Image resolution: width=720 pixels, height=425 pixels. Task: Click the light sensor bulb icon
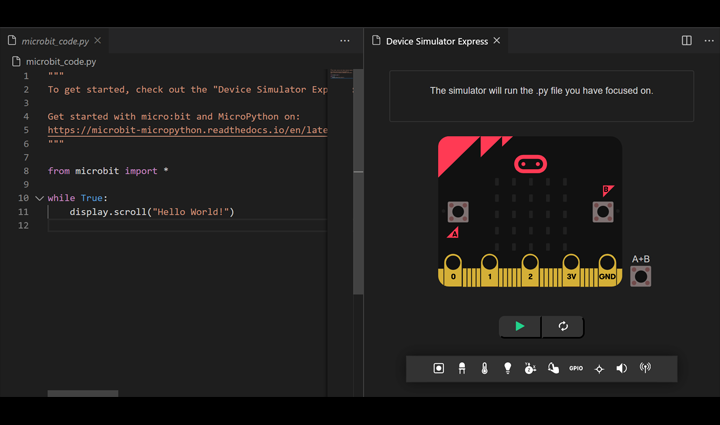(507, 369)
